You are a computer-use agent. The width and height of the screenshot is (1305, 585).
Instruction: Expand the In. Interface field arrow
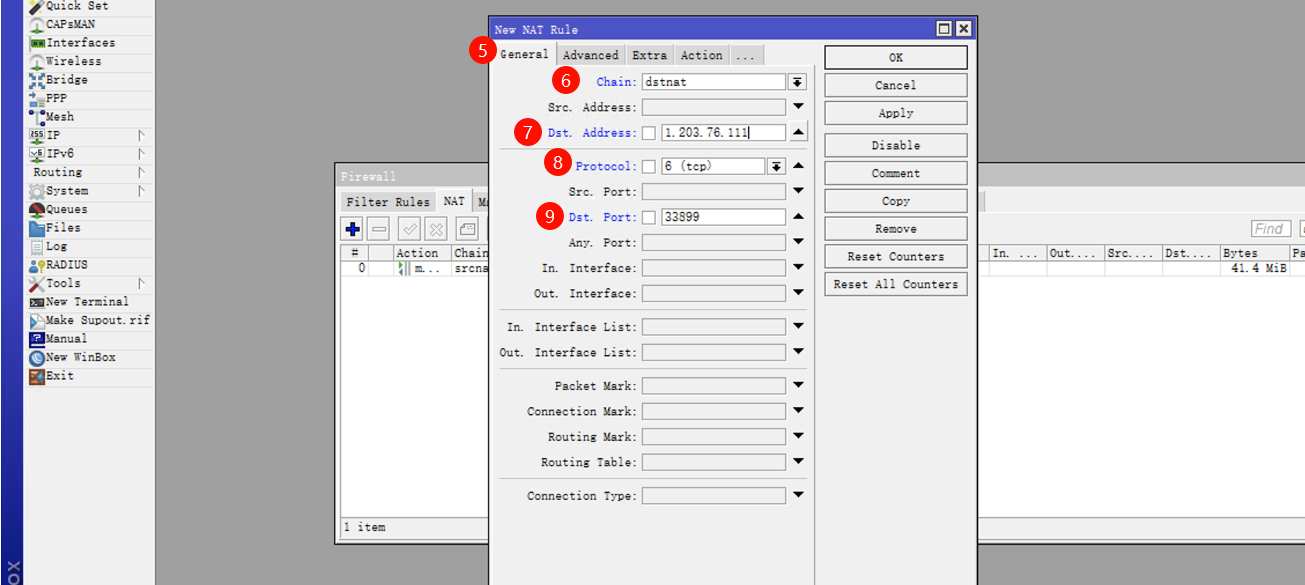point(798,268)
